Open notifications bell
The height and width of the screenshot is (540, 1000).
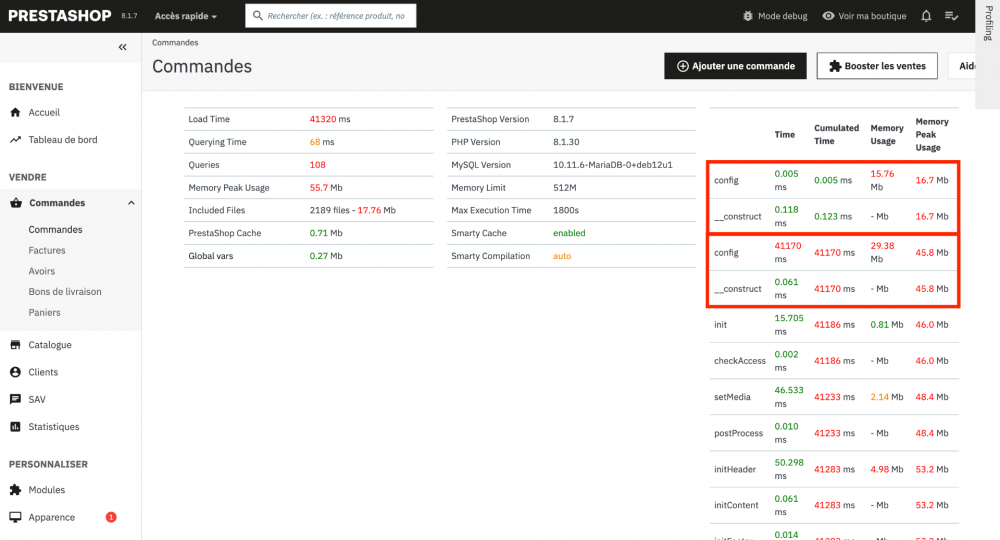[x=926, y=16]
